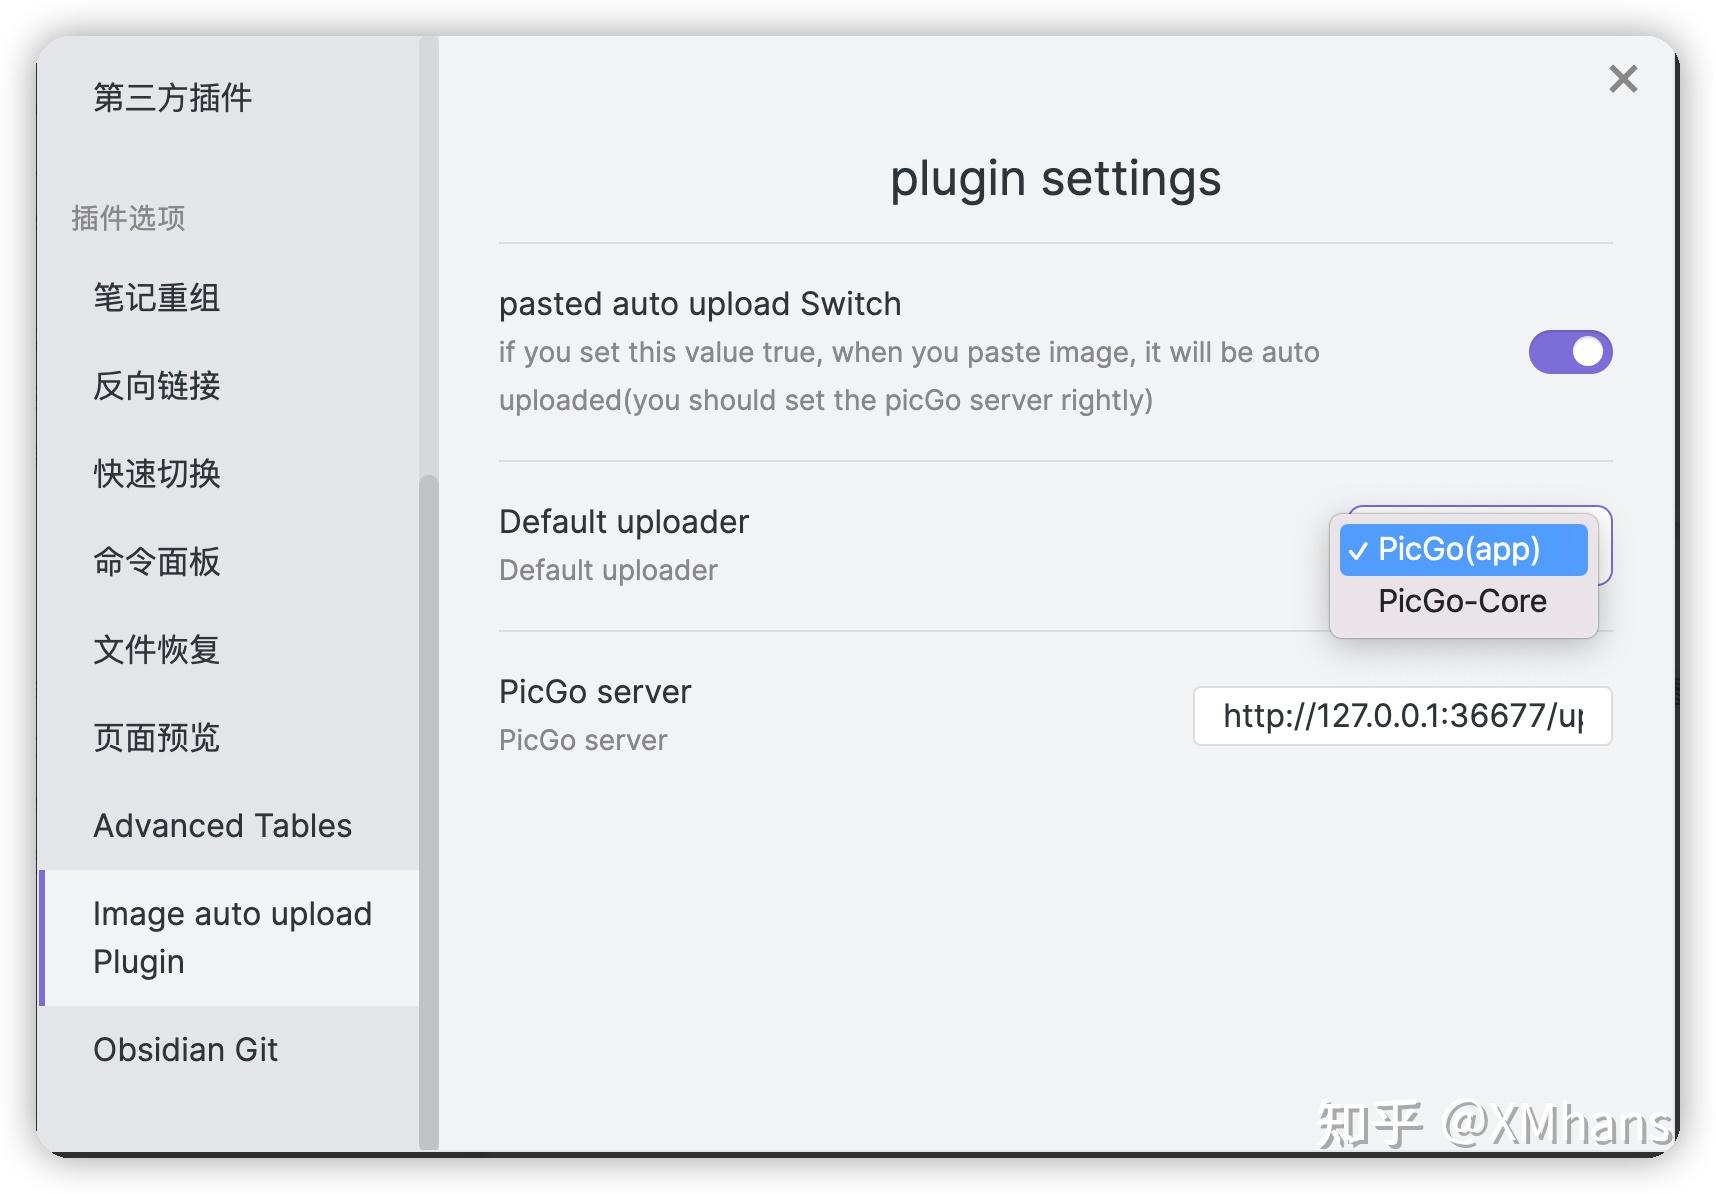Select Image auto upload Plugin tab

pyautogui.click(x=231, y=938)
